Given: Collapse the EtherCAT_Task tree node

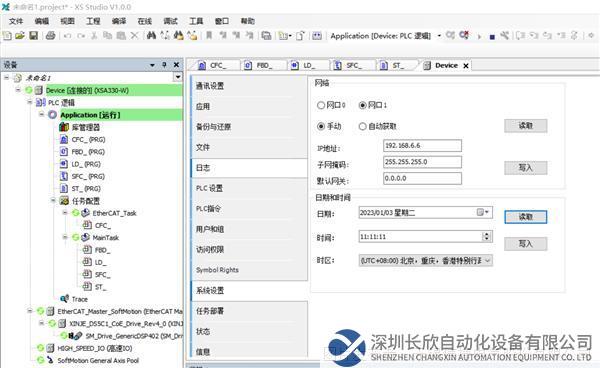Looking at the screenshot, I should tap(65, 213).
